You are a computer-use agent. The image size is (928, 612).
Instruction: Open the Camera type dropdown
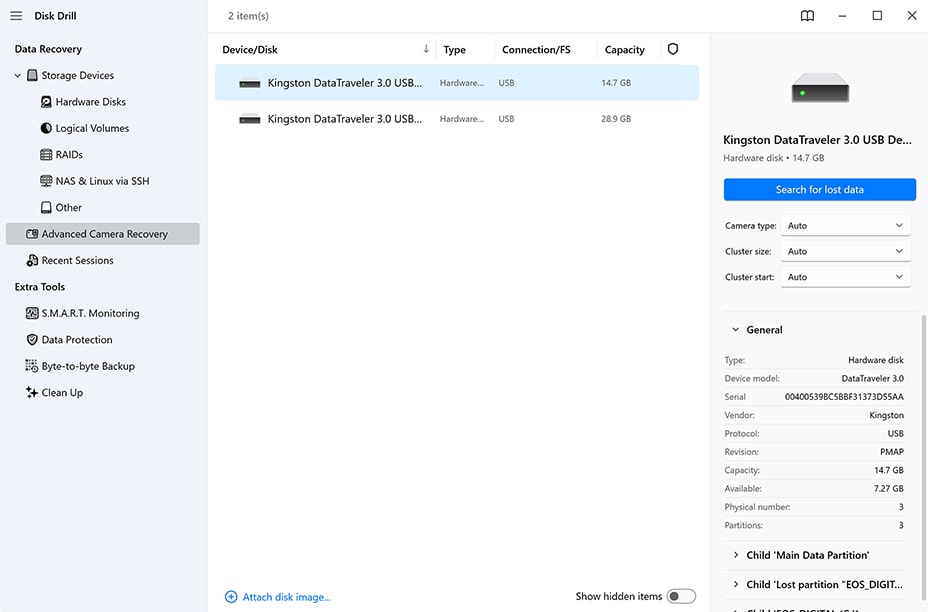[x=845, y=226]
